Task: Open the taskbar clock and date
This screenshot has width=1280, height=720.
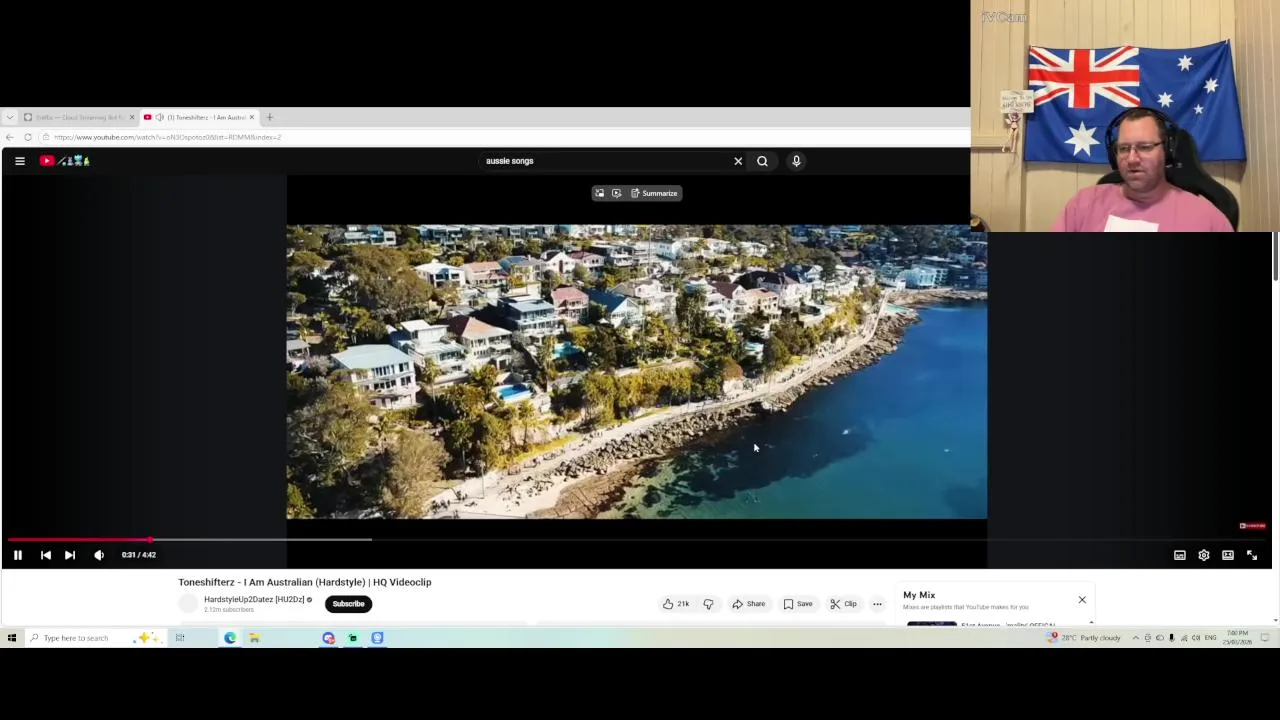Action: coord(1237,638)
